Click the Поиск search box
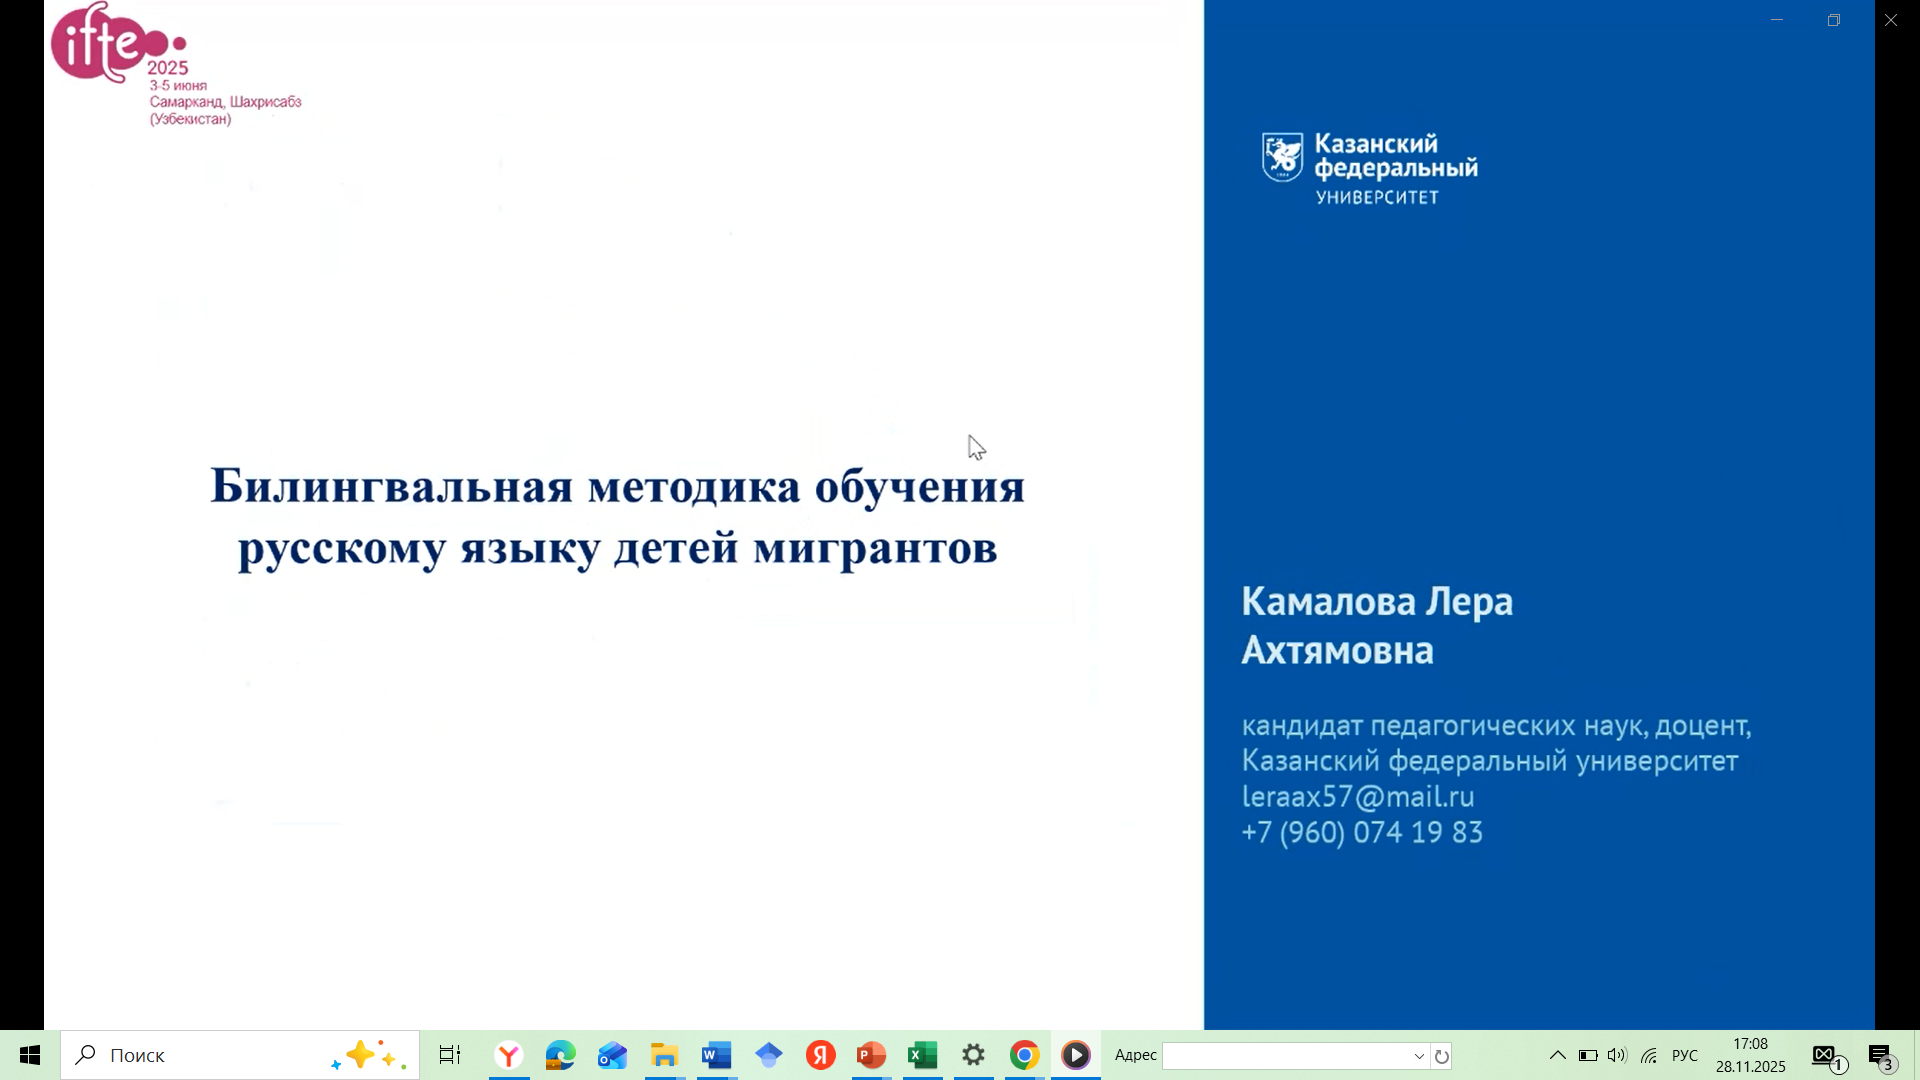The width and height of the screenshot is (1920, 1080). click(x=200, y=1055)
